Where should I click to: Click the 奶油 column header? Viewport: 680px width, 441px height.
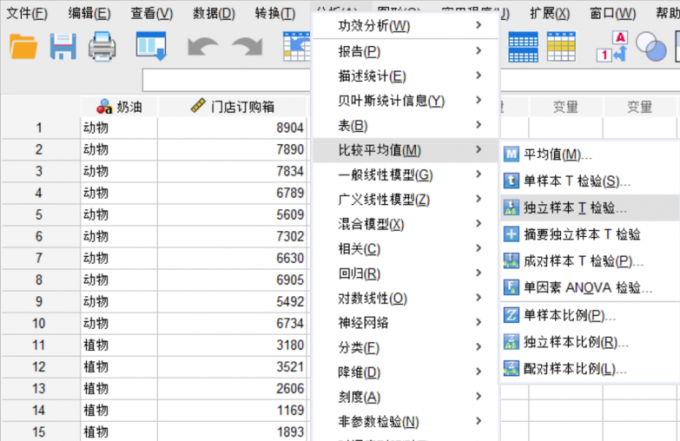coord(118,106)
